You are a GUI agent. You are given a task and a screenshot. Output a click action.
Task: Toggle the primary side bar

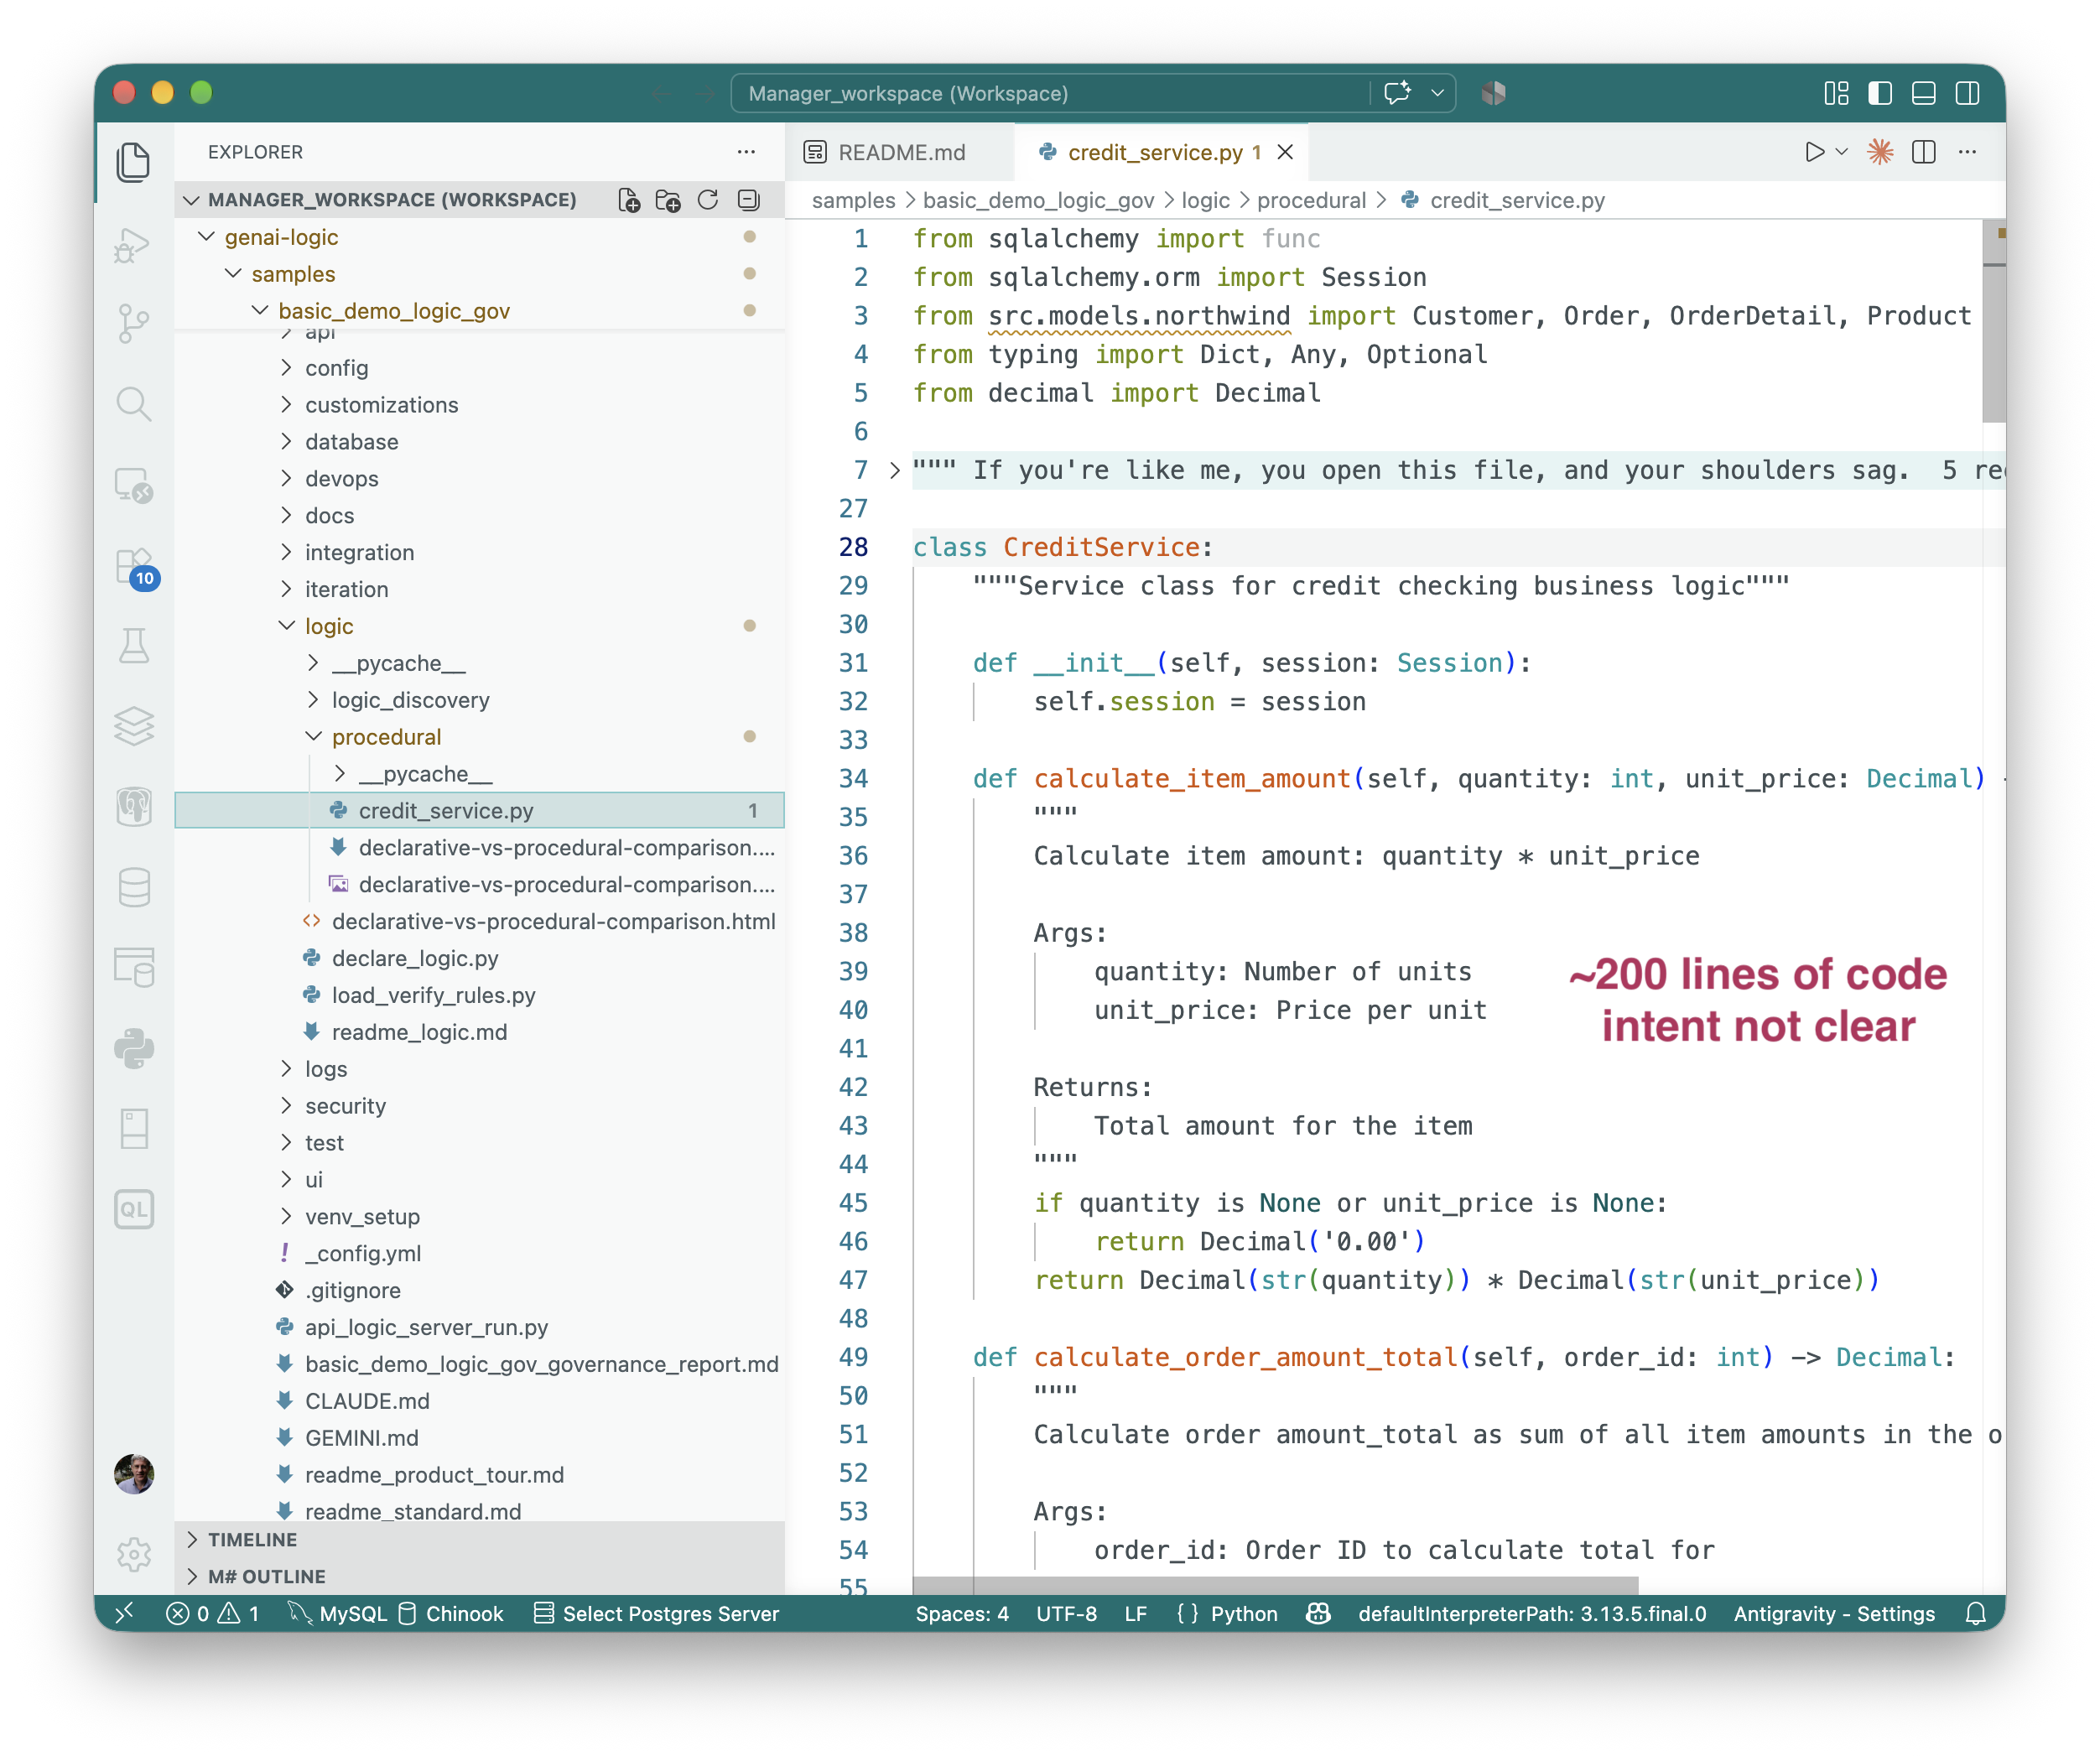tap(1880, 93)
